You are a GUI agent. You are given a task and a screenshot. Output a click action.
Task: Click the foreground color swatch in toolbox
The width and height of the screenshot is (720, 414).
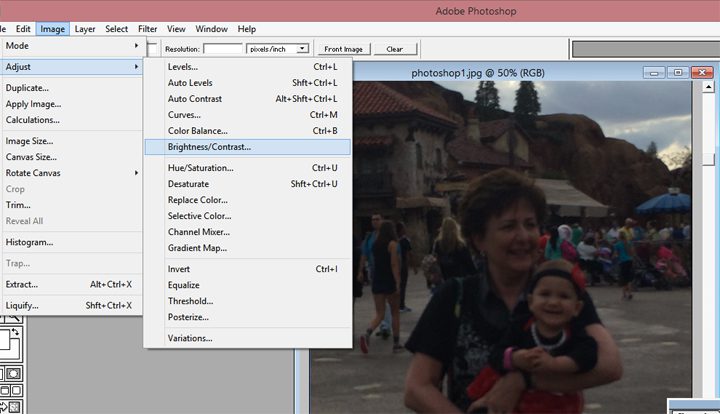(5, 339)
